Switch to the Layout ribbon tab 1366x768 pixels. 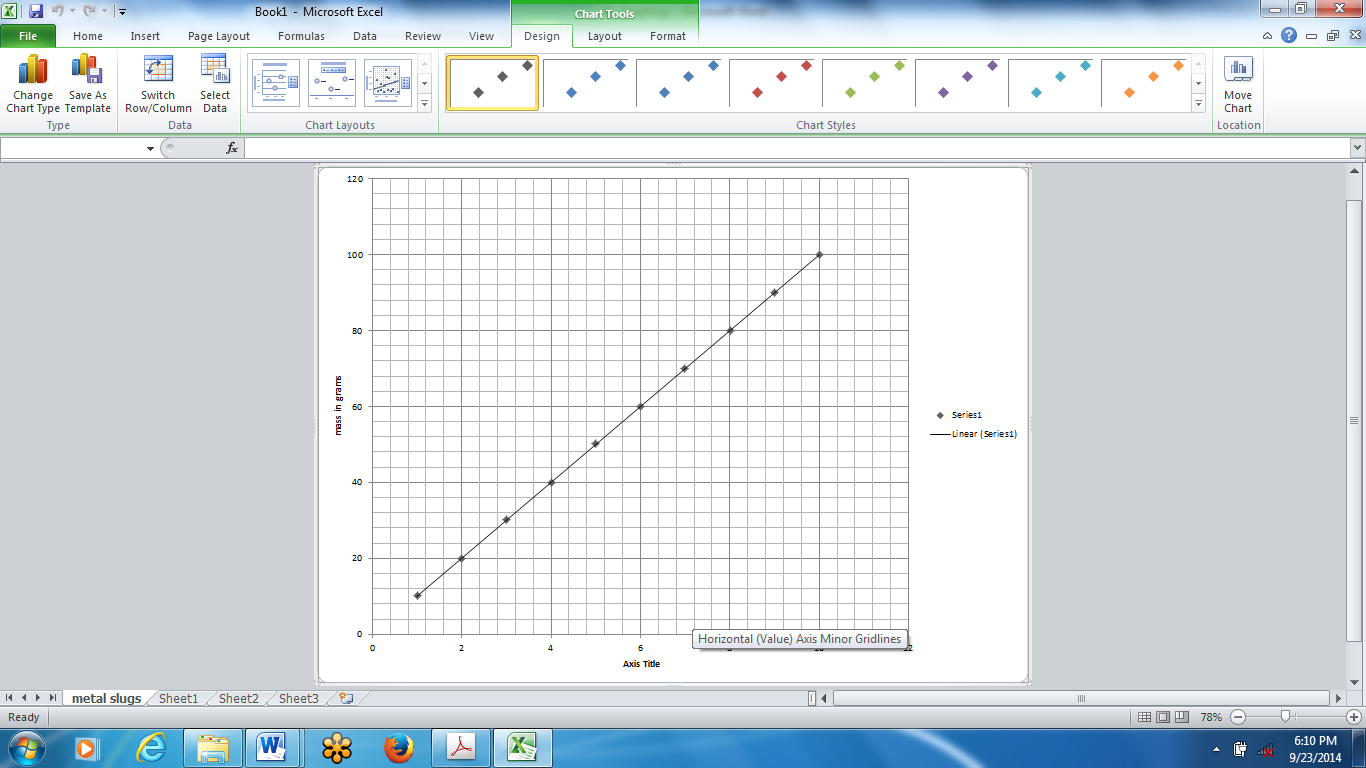tap(604, 36)
